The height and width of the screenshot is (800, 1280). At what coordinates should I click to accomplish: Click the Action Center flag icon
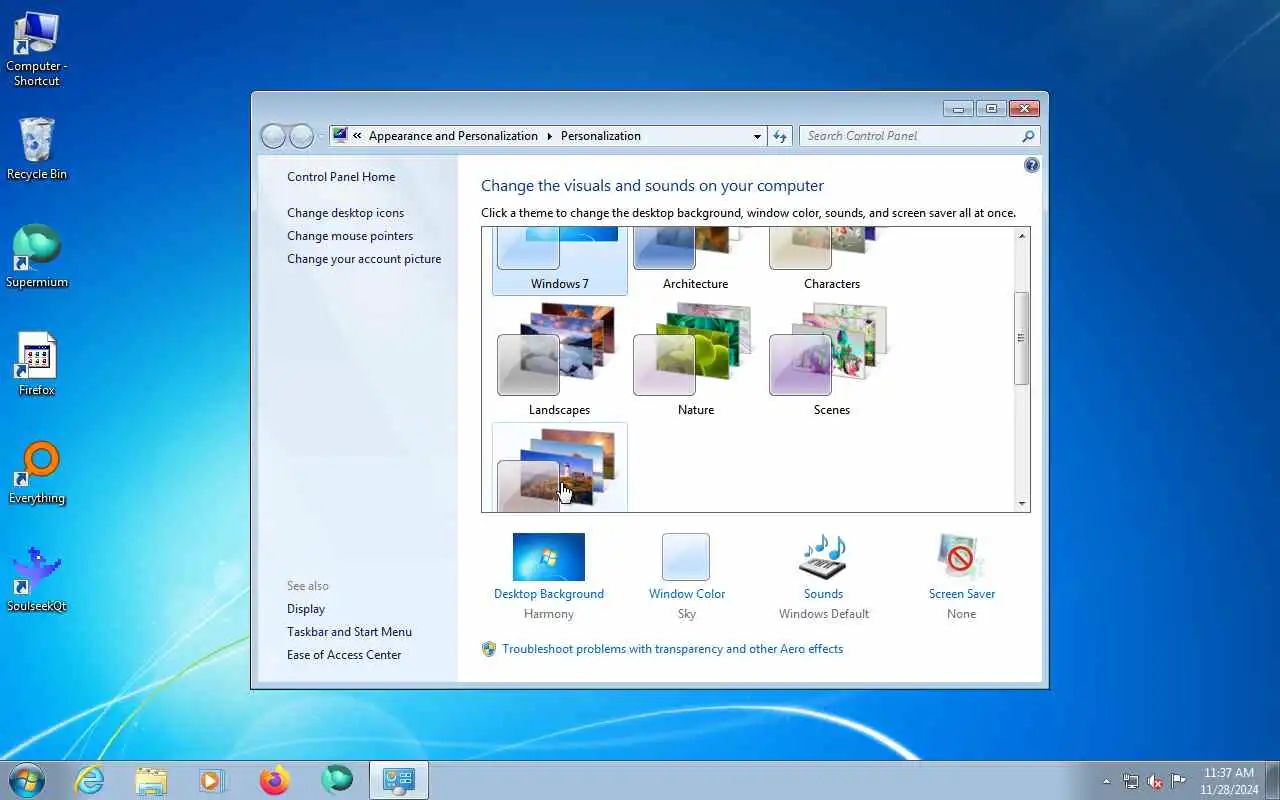[x=1179, y=781]
